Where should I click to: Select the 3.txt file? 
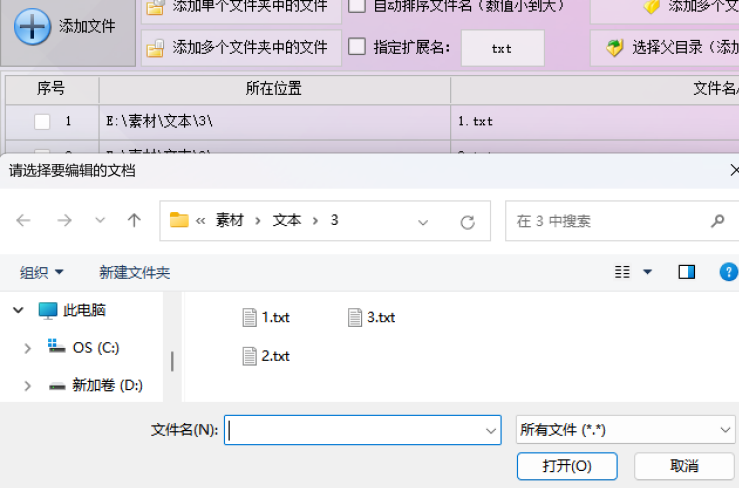372,317
